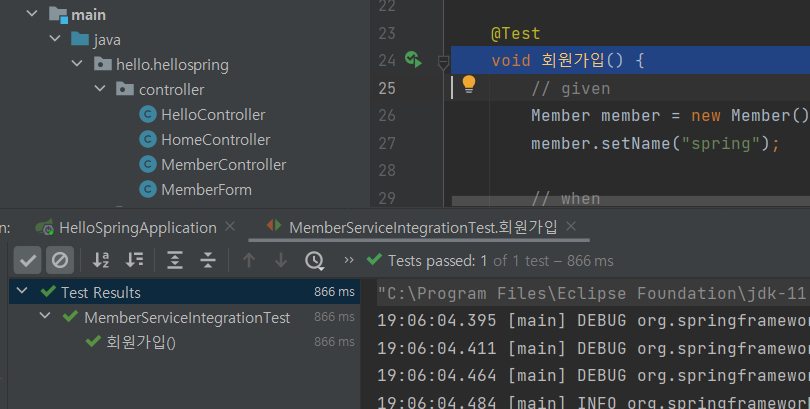Click HelloSpringApplication tab icon
810x409 pixels.
44,227
